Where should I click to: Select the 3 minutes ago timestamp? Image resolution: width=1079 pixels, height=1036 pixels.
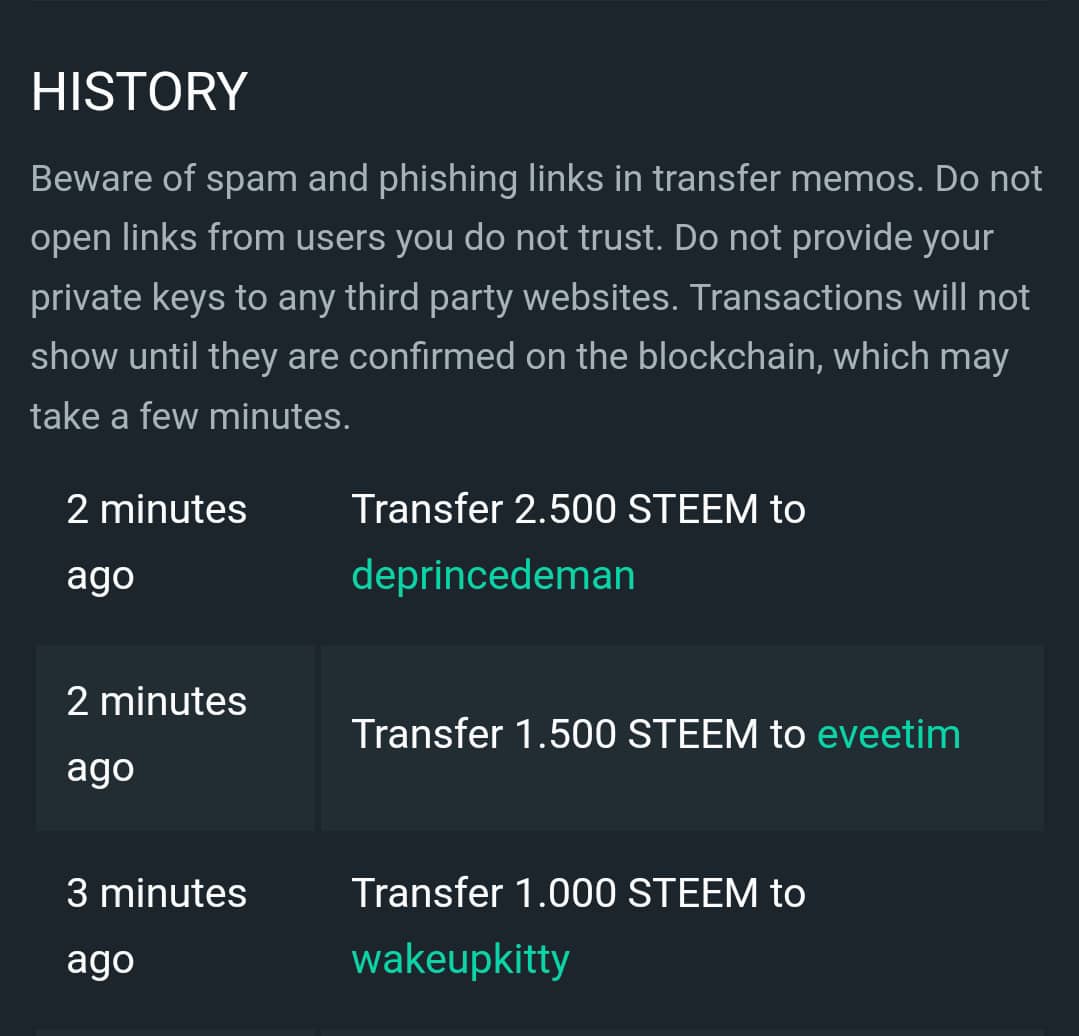156,926
